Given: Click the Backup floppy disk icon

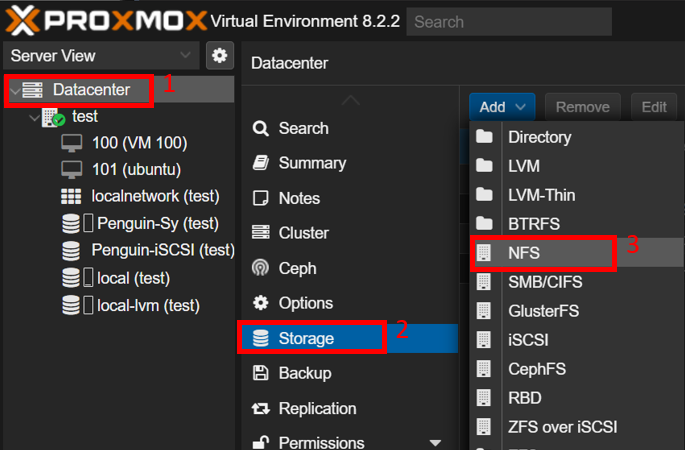Looking at the screenshot, I should coord(260,373).
